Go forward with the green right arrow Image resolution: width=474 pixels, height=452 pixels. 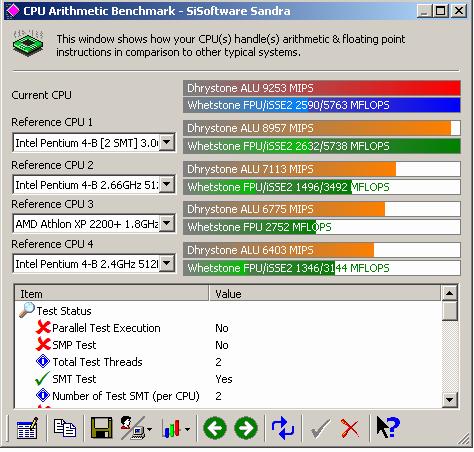[x=246, y=428]
